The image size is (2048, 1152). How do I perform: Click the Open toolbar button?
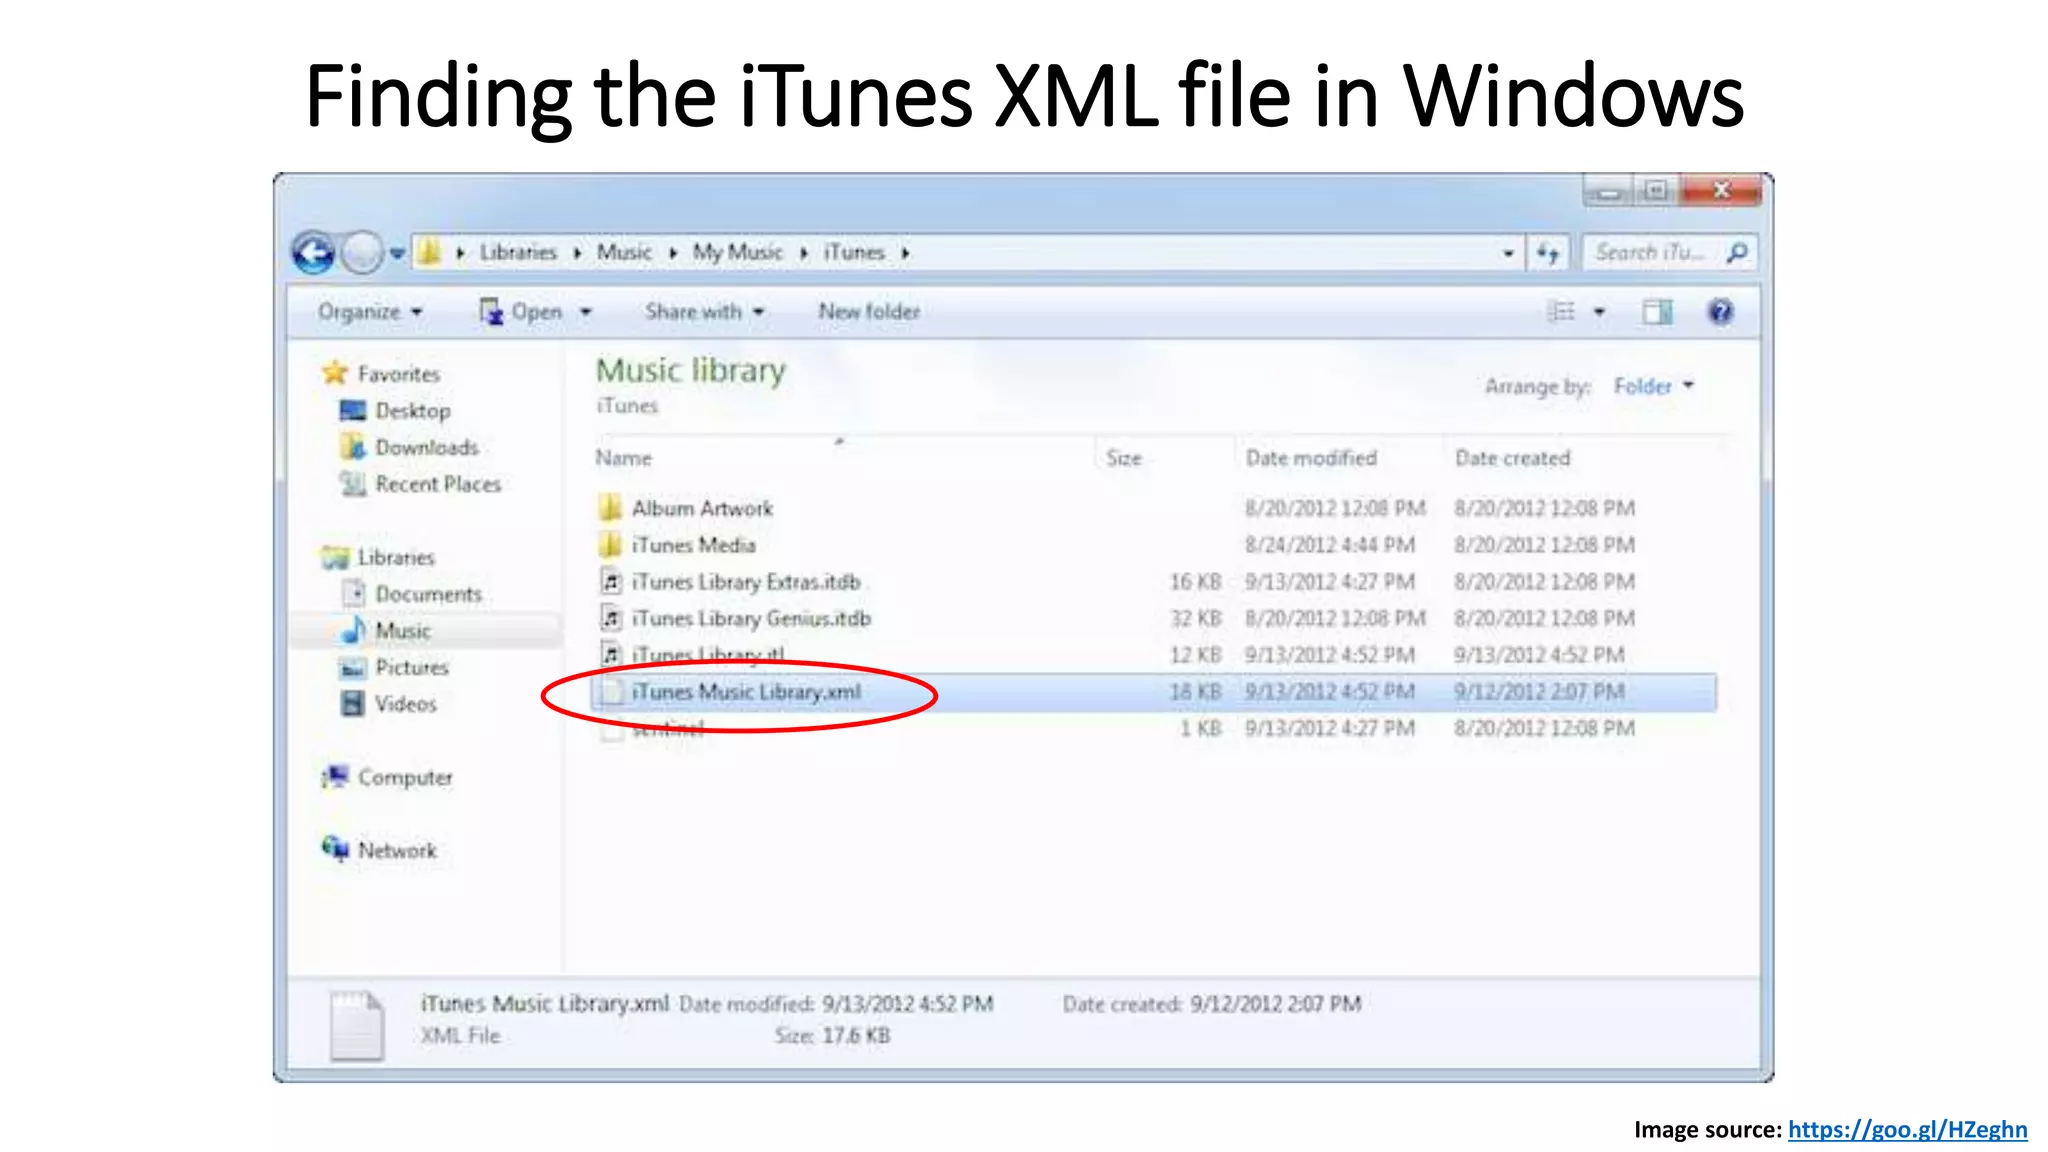[521, 312]
